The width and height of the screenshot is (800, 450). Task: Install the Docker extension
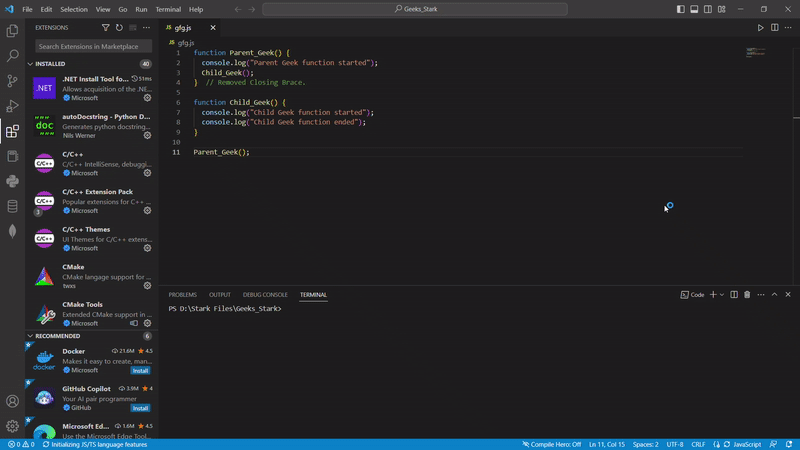click(140, 370)
